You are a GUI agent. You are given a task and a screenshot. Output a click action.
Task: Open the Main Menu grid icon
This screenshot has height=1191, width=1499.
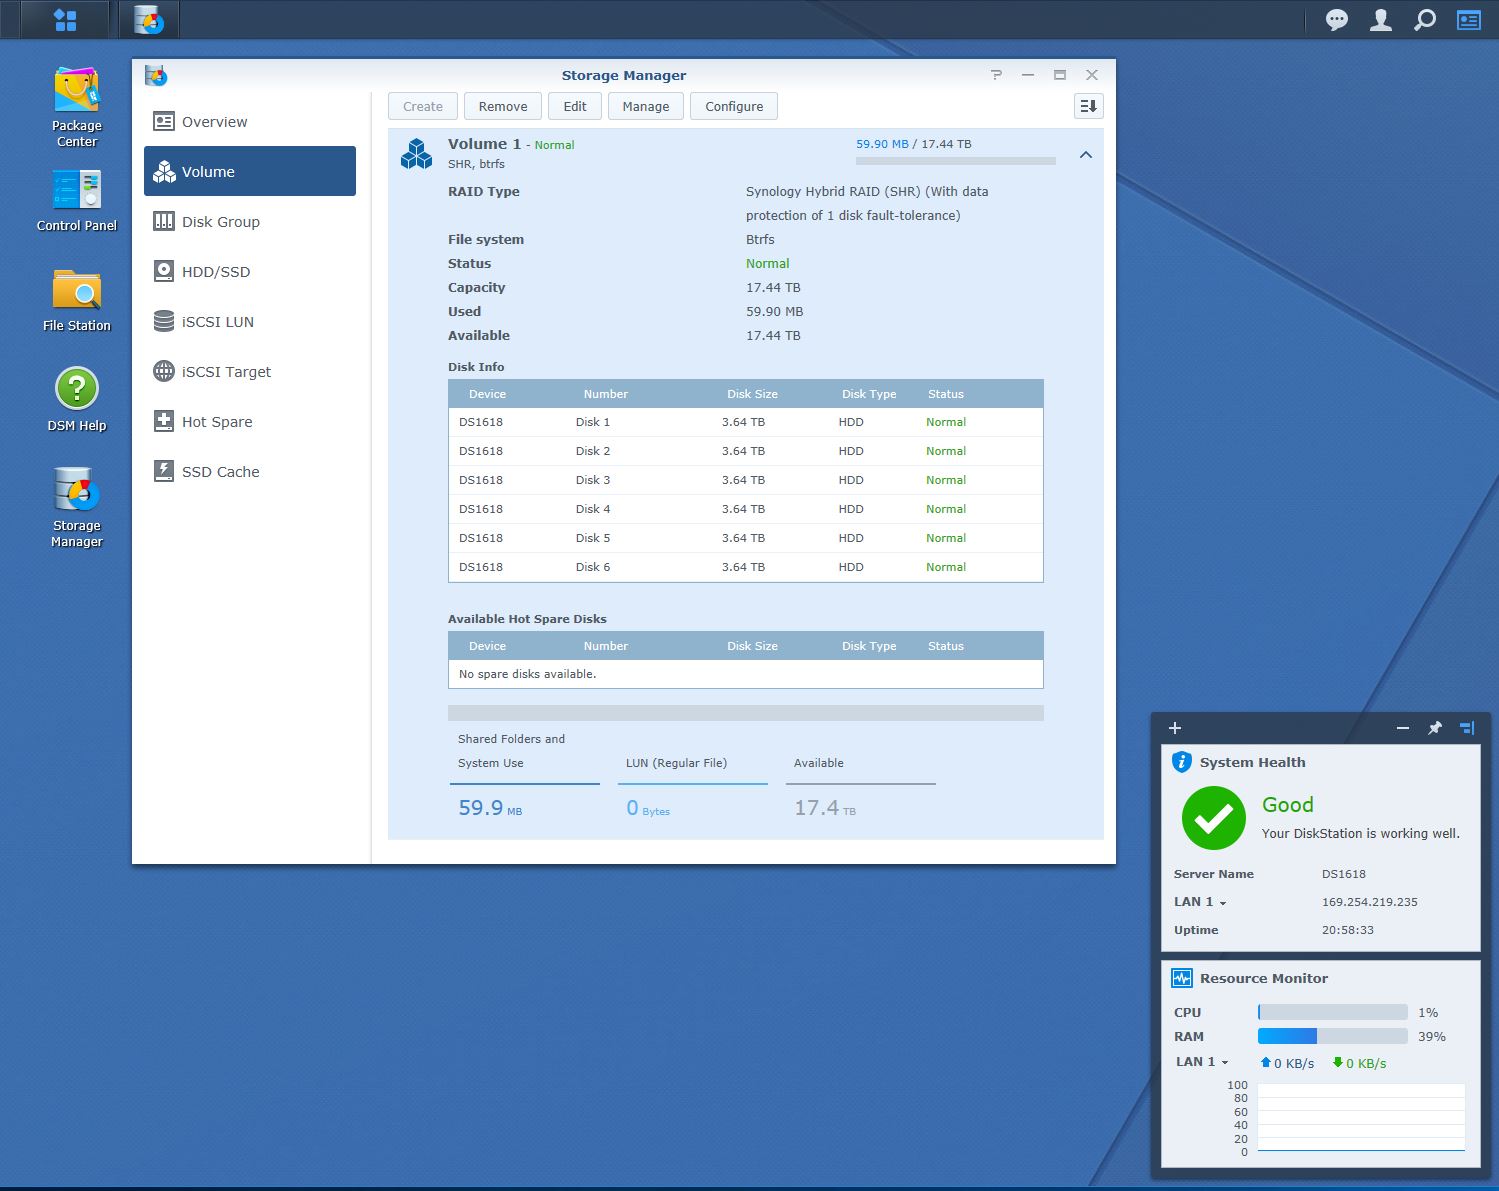click(65, 20)
